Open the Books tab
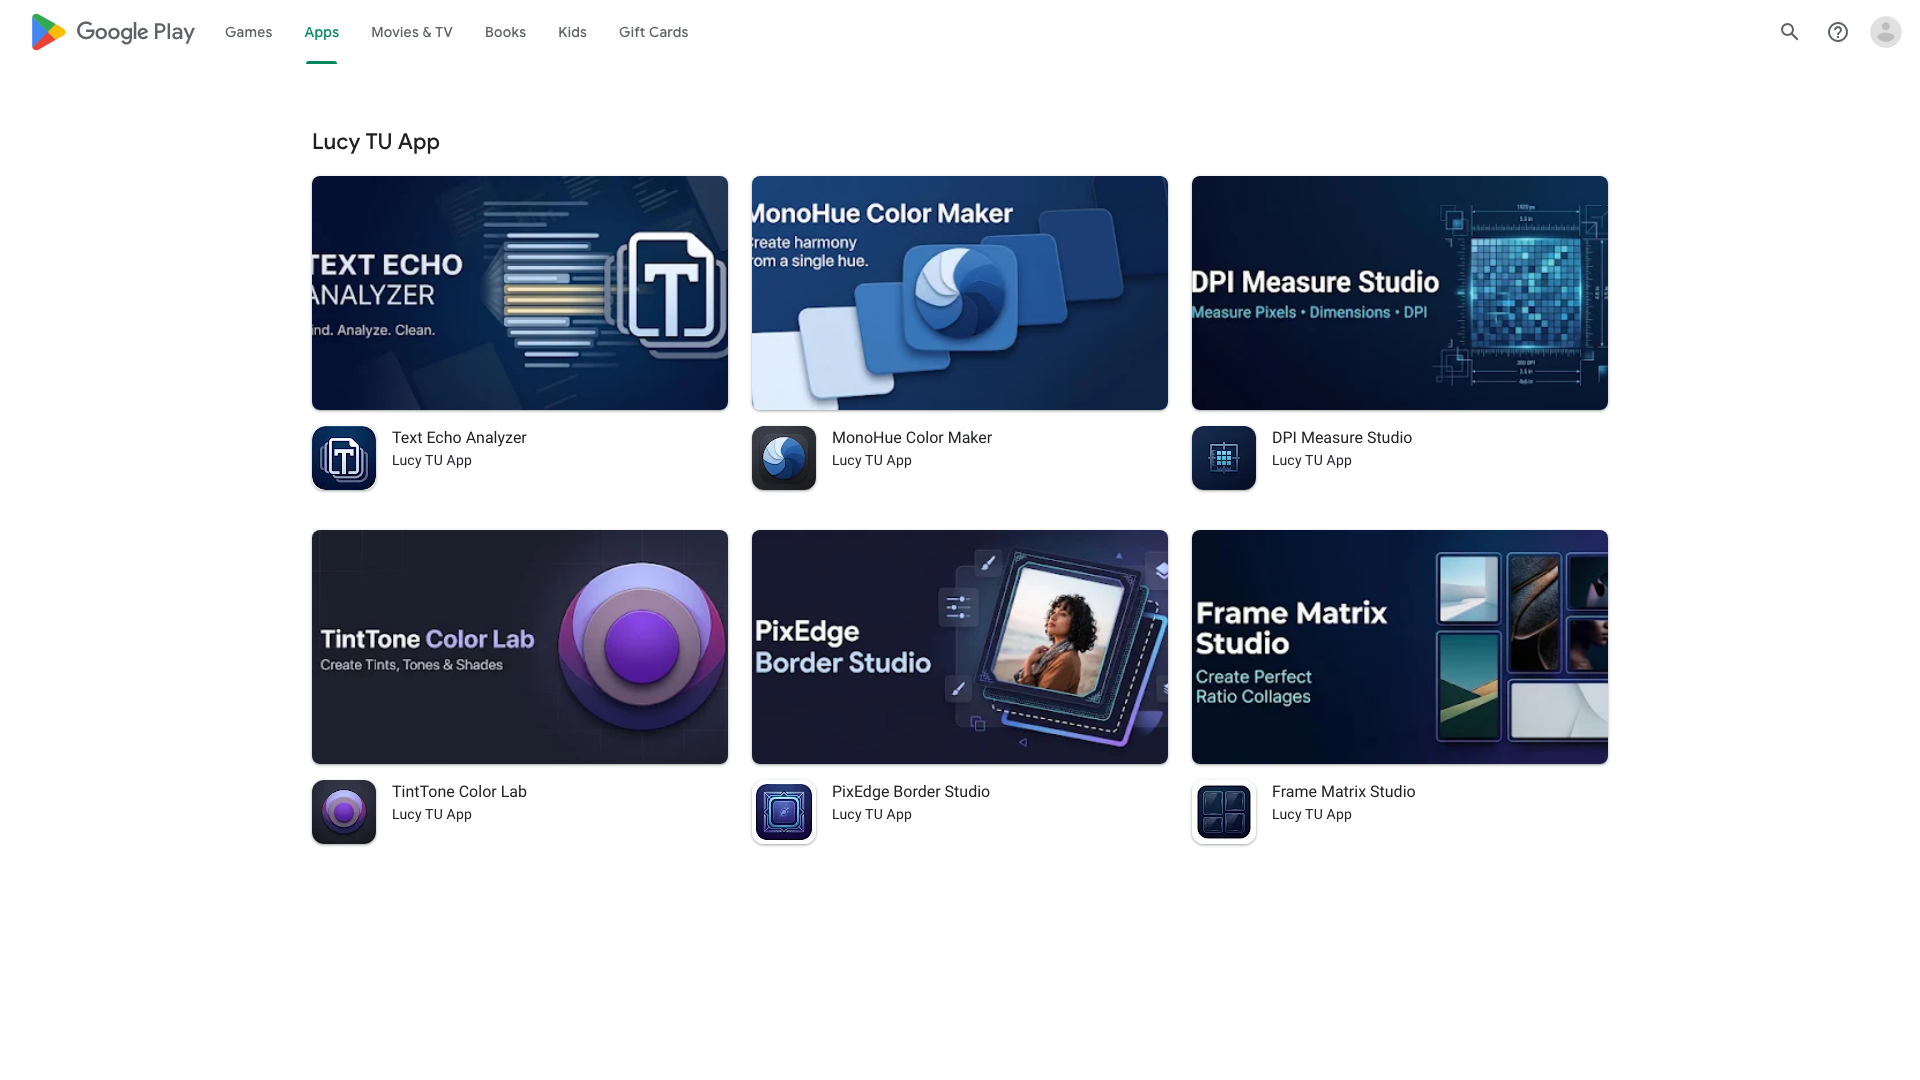The height and width of the screenshot is (1080, 1920). click(x=505, y=32)
